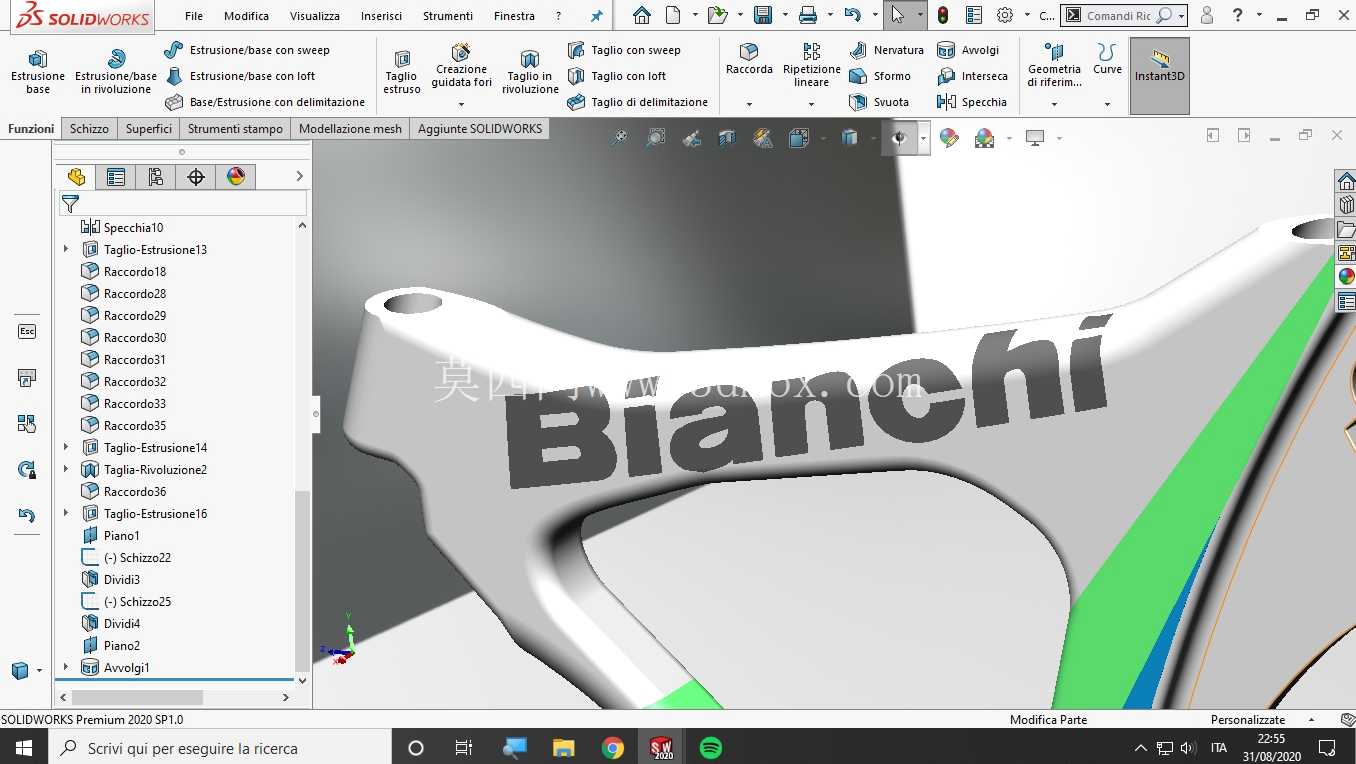
Task: Toggle the Instant3D button
Action: click(1160, 76)
